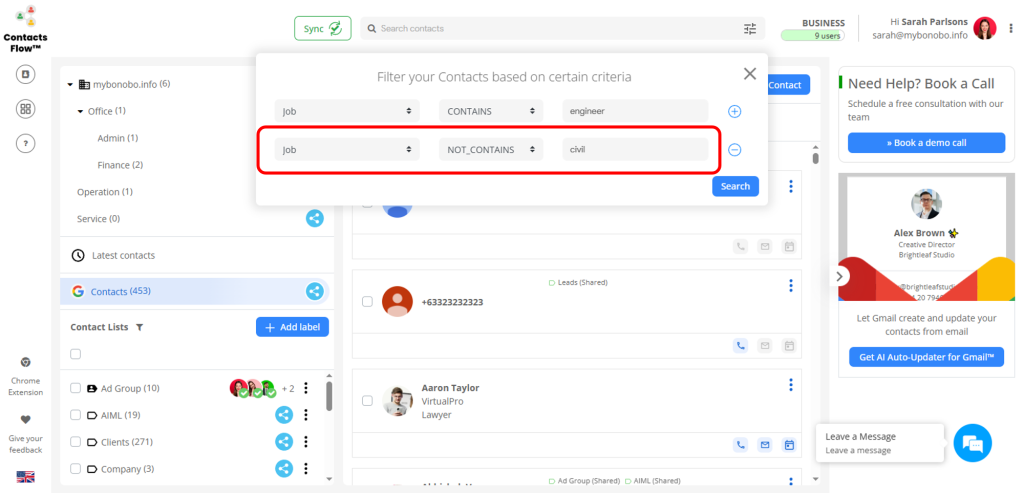
Task: Click the share icon next to Contacts (453)
Action: point(314,292)
